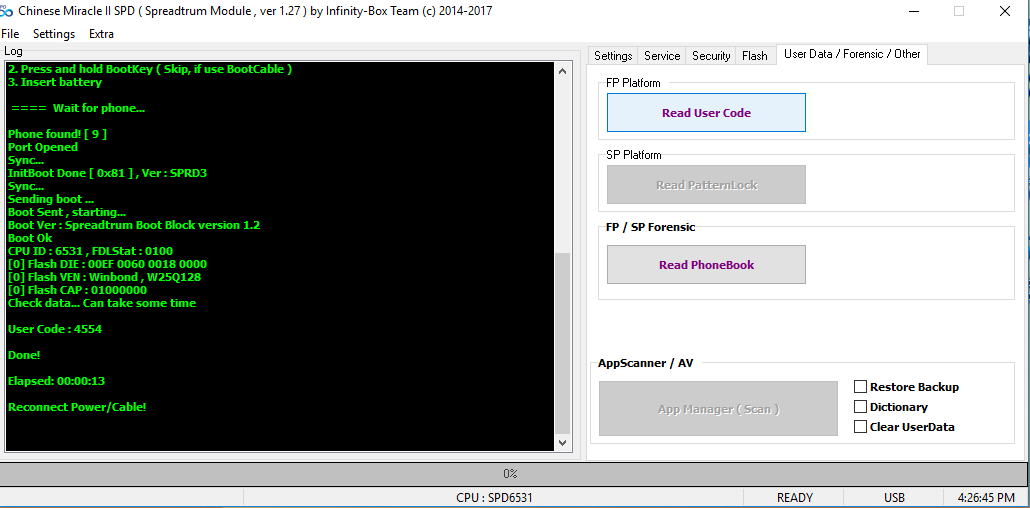
Task: Click the 'Boot Sent , starting...' log line
Action: click(67, 212)
